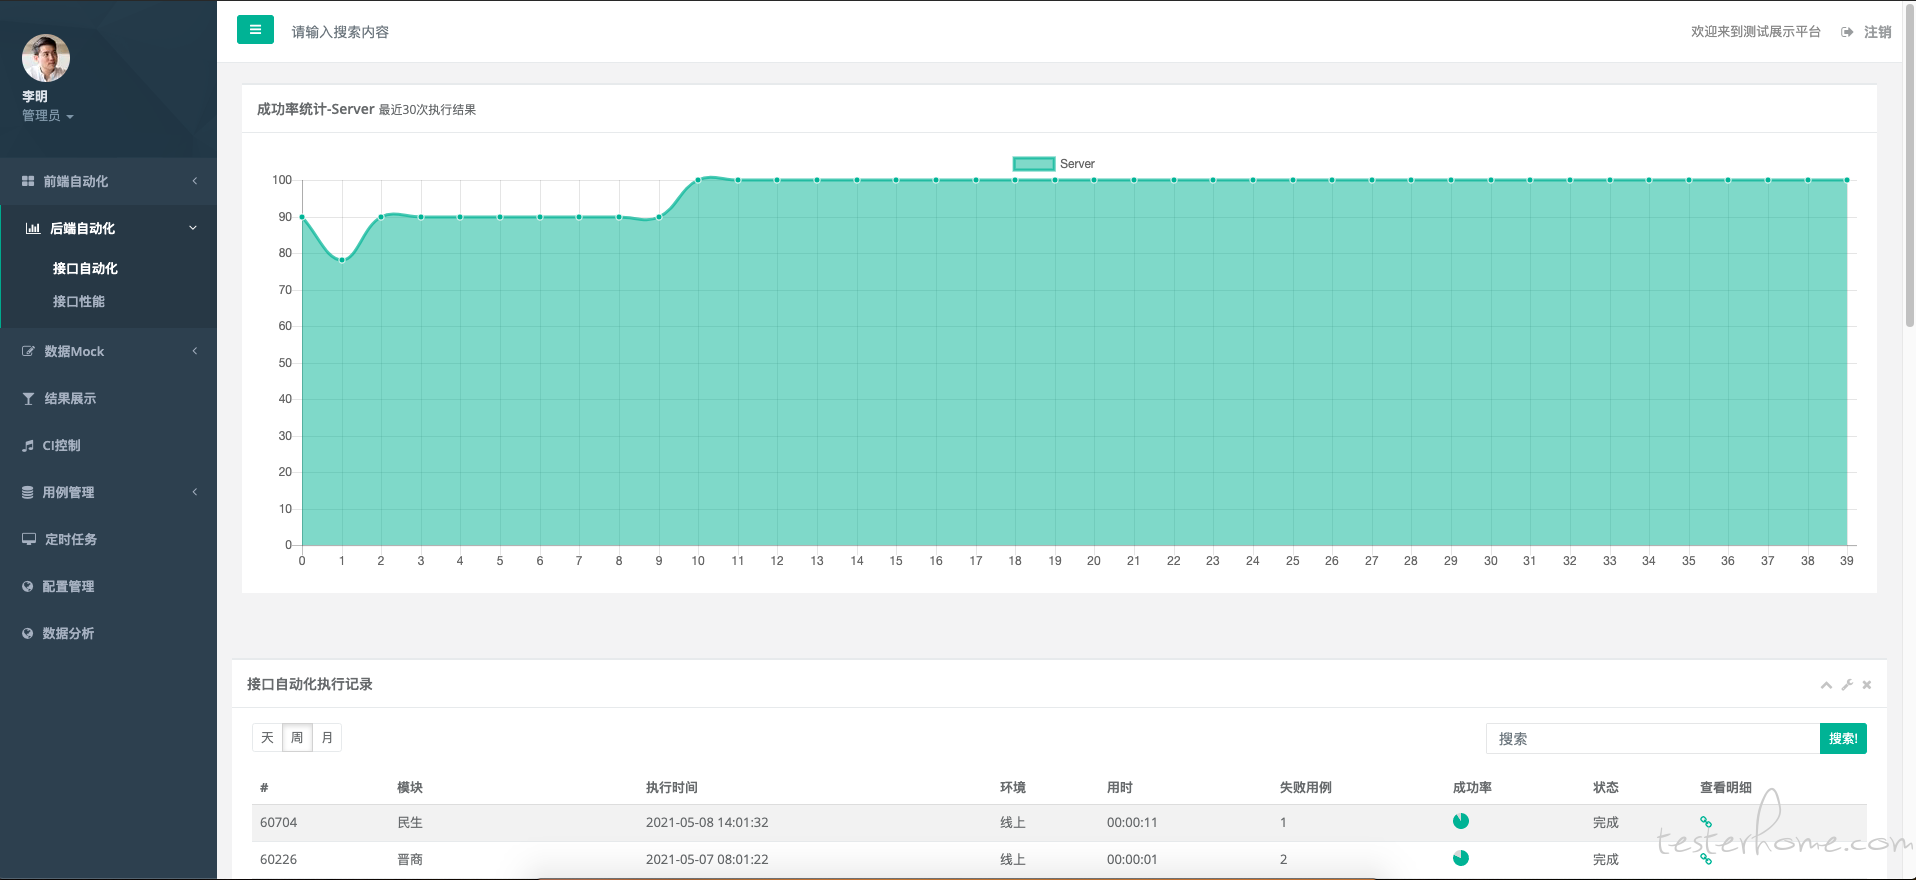Viewport: 1916px width, 880px height.
Task: Click the 执行时间 column header
Action: pos(672,788)
